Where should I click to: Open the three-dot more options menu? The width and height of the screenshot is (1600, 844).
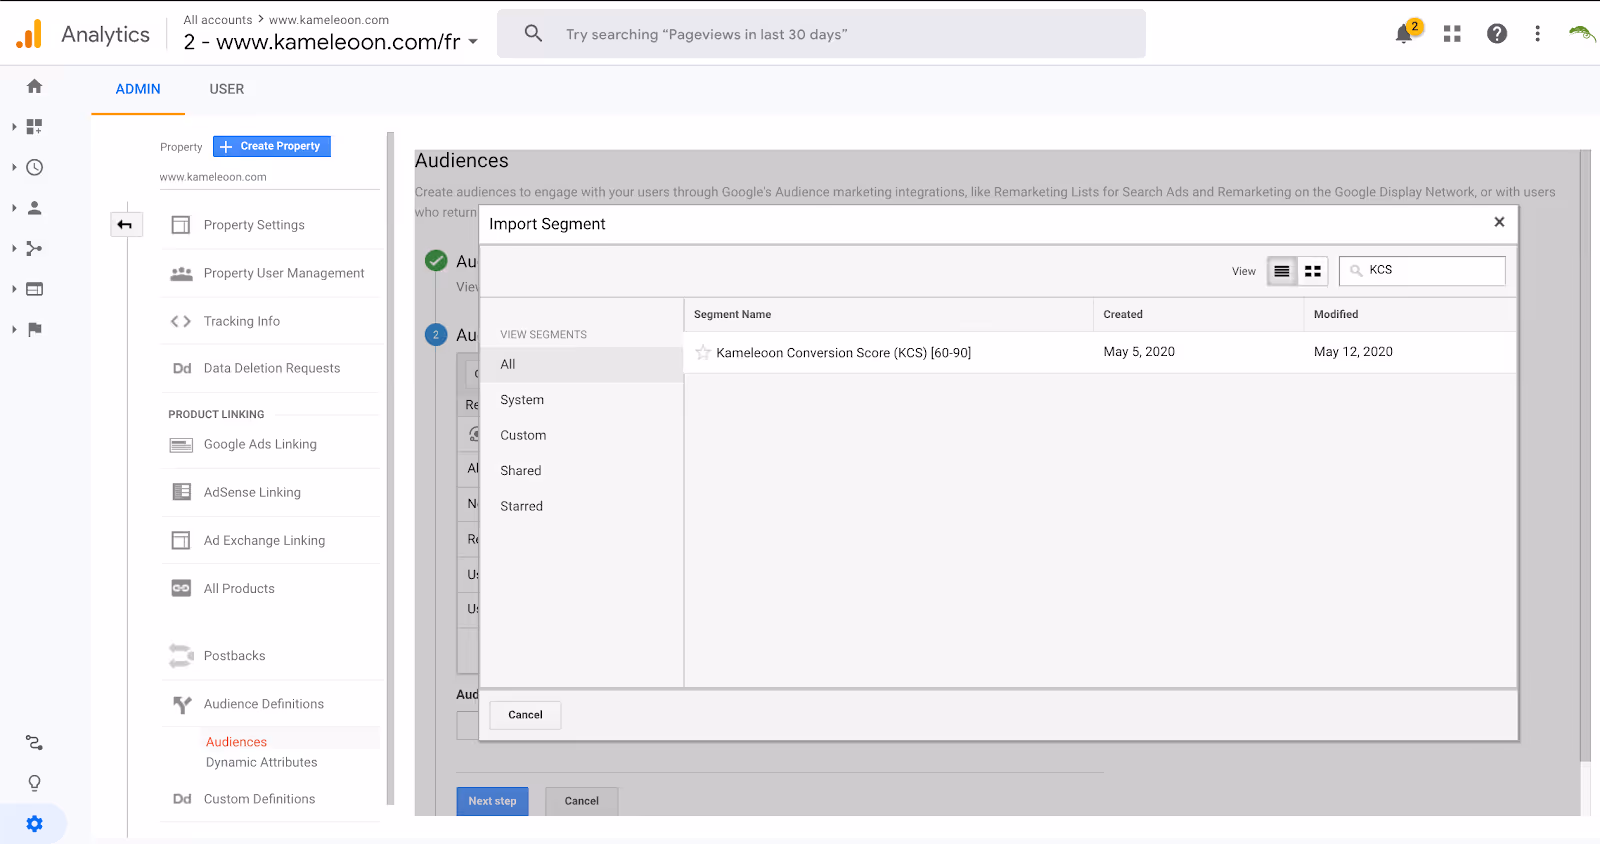tap(1538, 34)
